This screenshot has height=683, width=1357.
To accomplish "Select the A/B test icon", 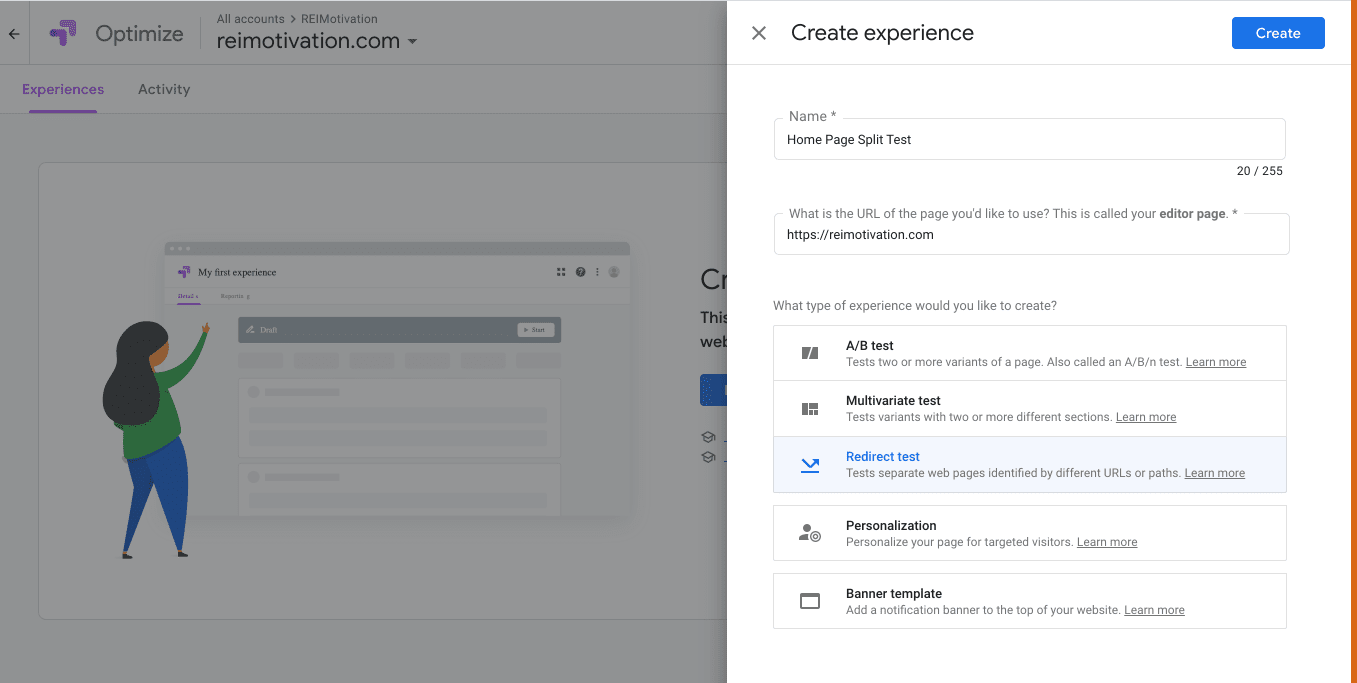I will (810, 353).
